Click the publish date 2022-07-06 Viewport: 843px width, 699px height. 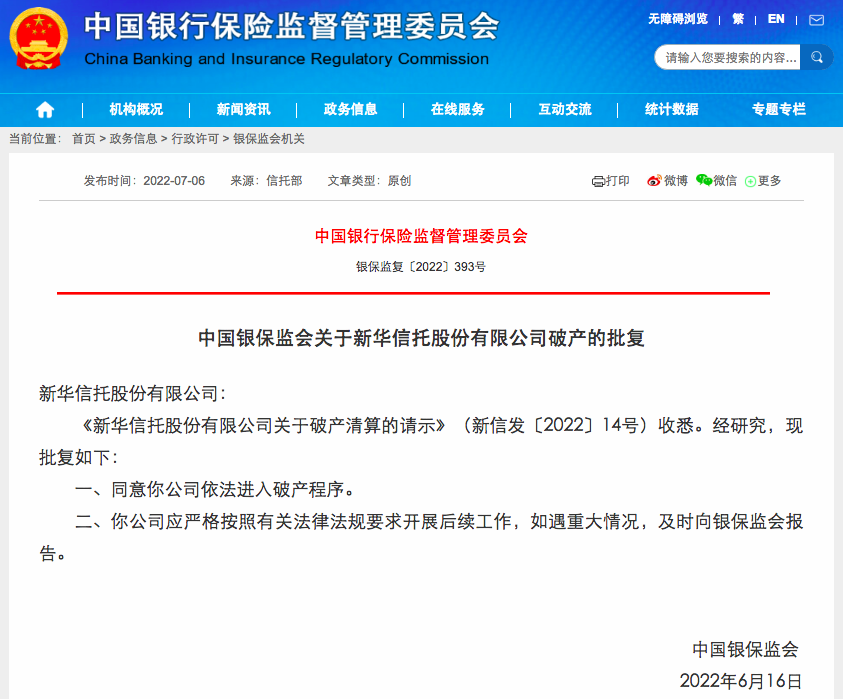pos(174,181)
